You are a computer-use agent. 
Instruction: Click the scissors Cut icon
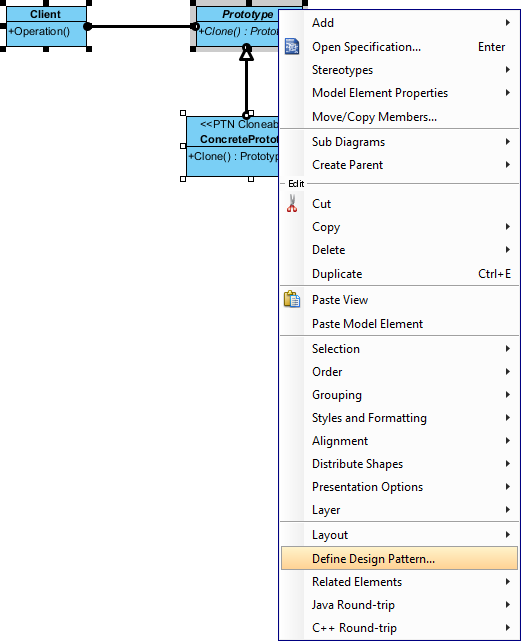pos(292,203)
